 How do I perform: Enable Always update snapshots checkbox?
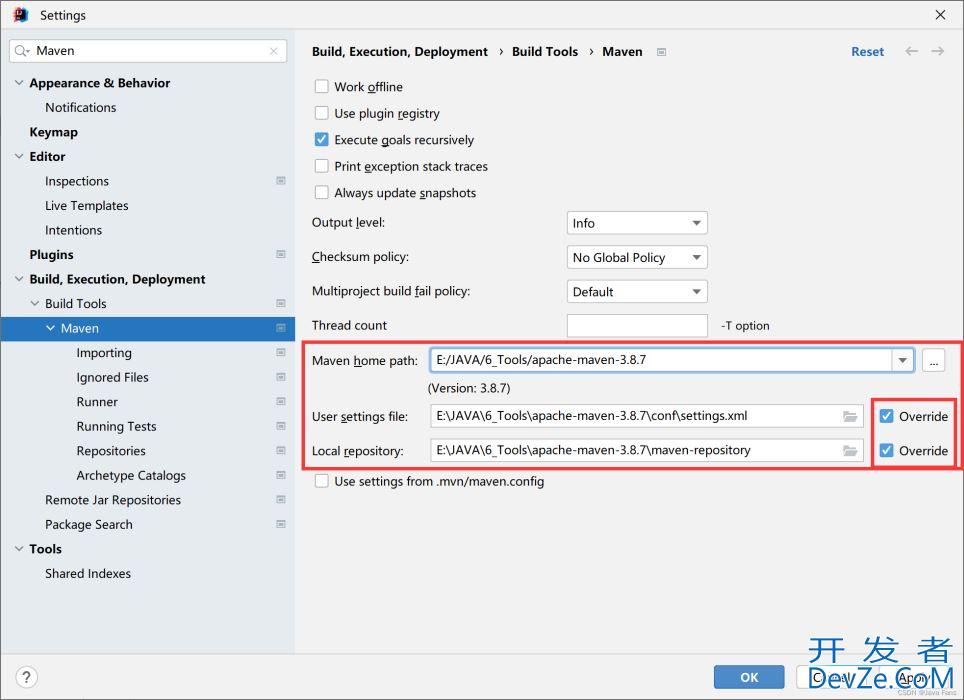pyautogui.click(x=322, y=192)
